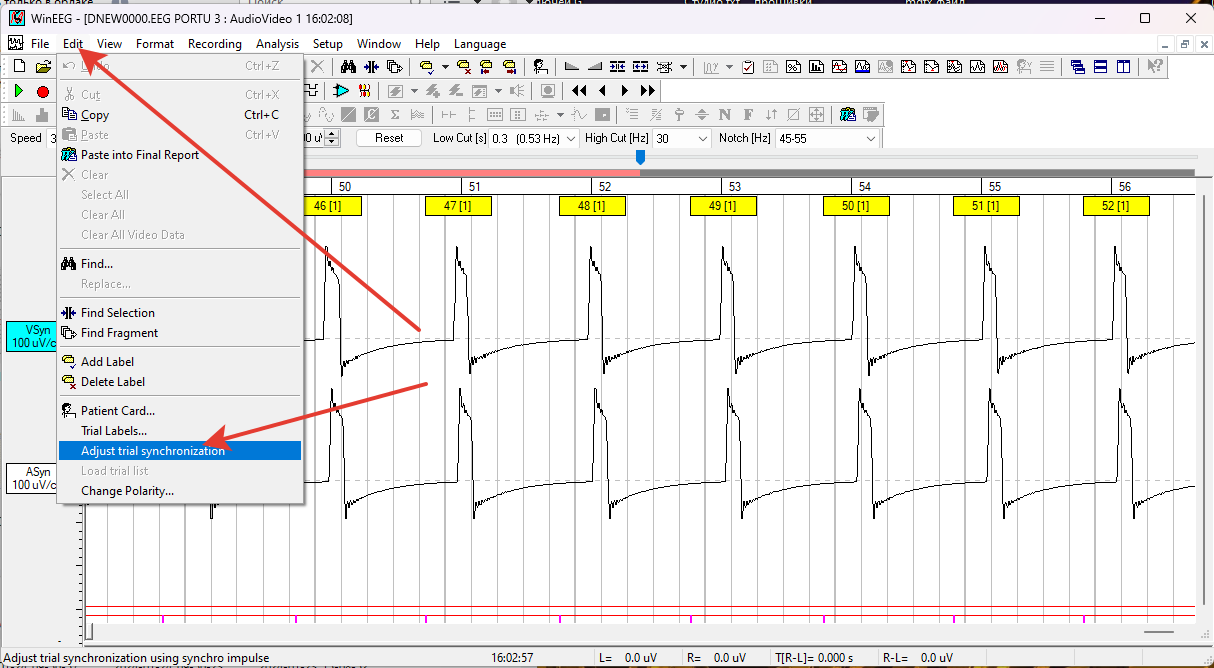Fast forward with the double right arrow
The height and width of the screenshot is (668, 1214).
point(648,91)
